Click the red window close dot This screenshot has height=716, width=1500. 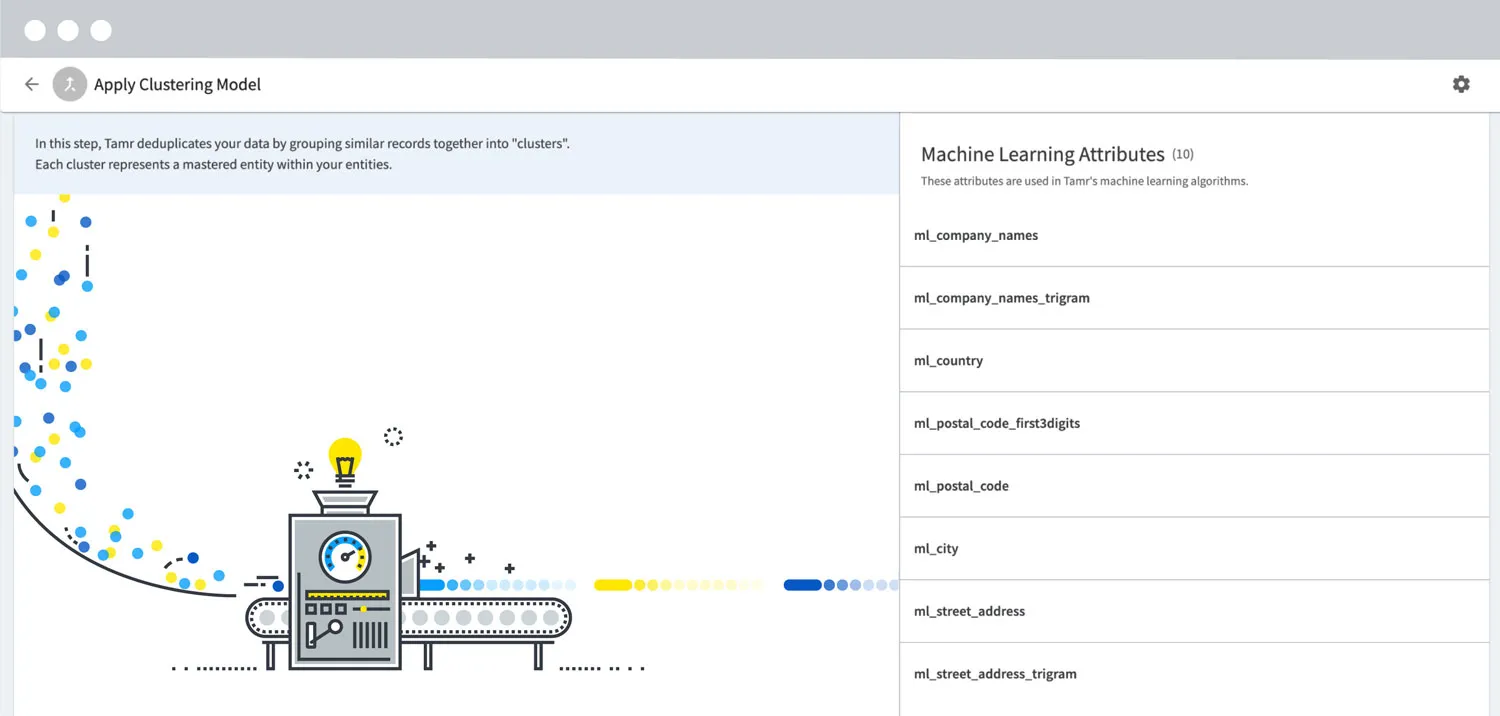tap(35, 30)
